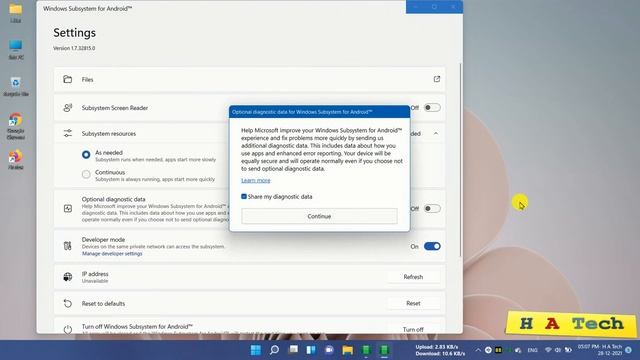640x360 pixels.
Task: Click the Refresh IP address button
Action: coord(413,277)
